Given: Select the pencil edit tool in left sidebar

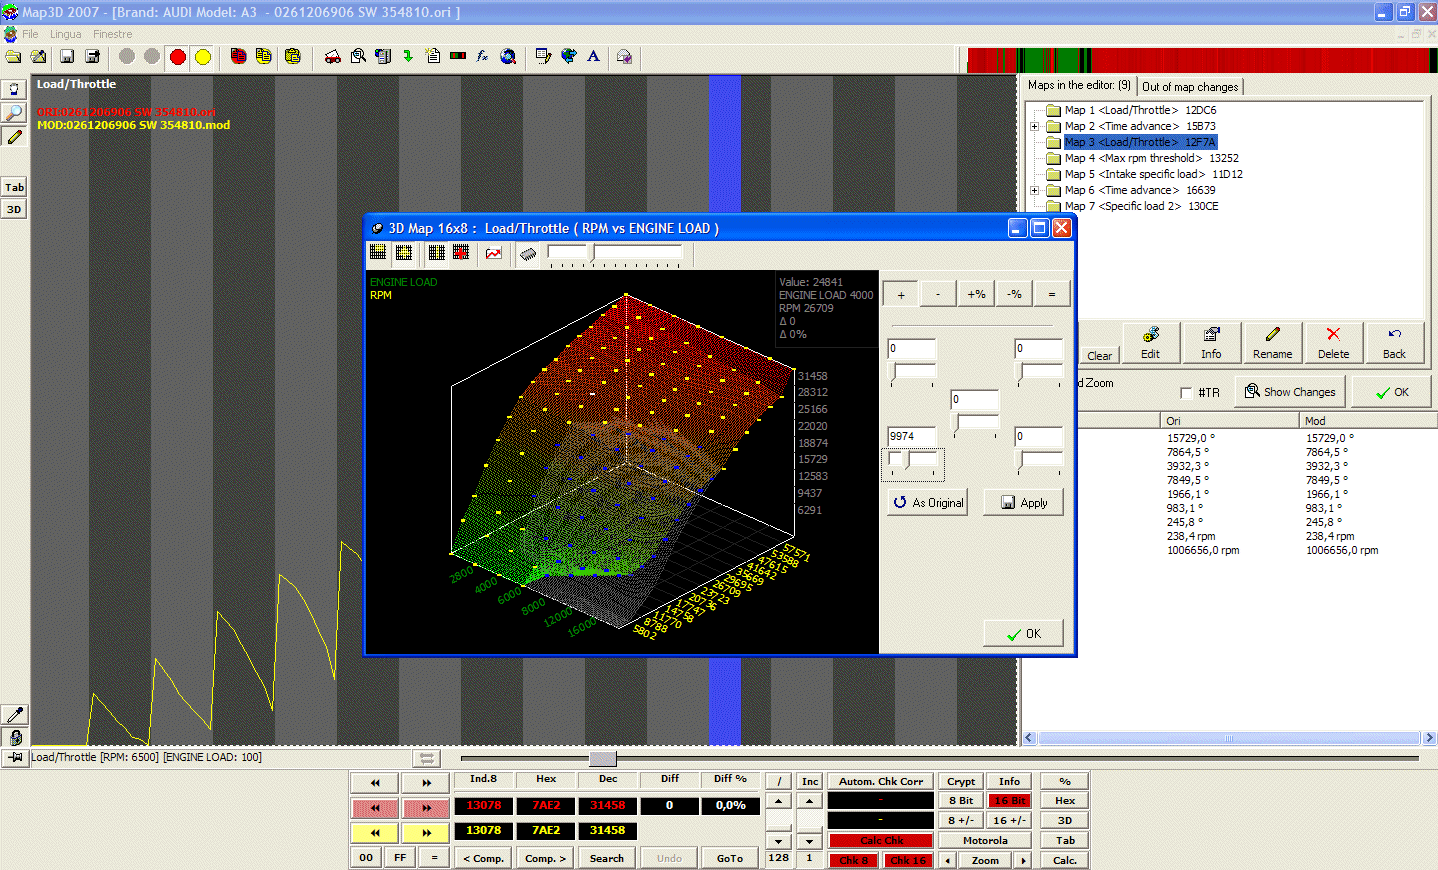Looking at the screenshot, I should coord(13,137).
